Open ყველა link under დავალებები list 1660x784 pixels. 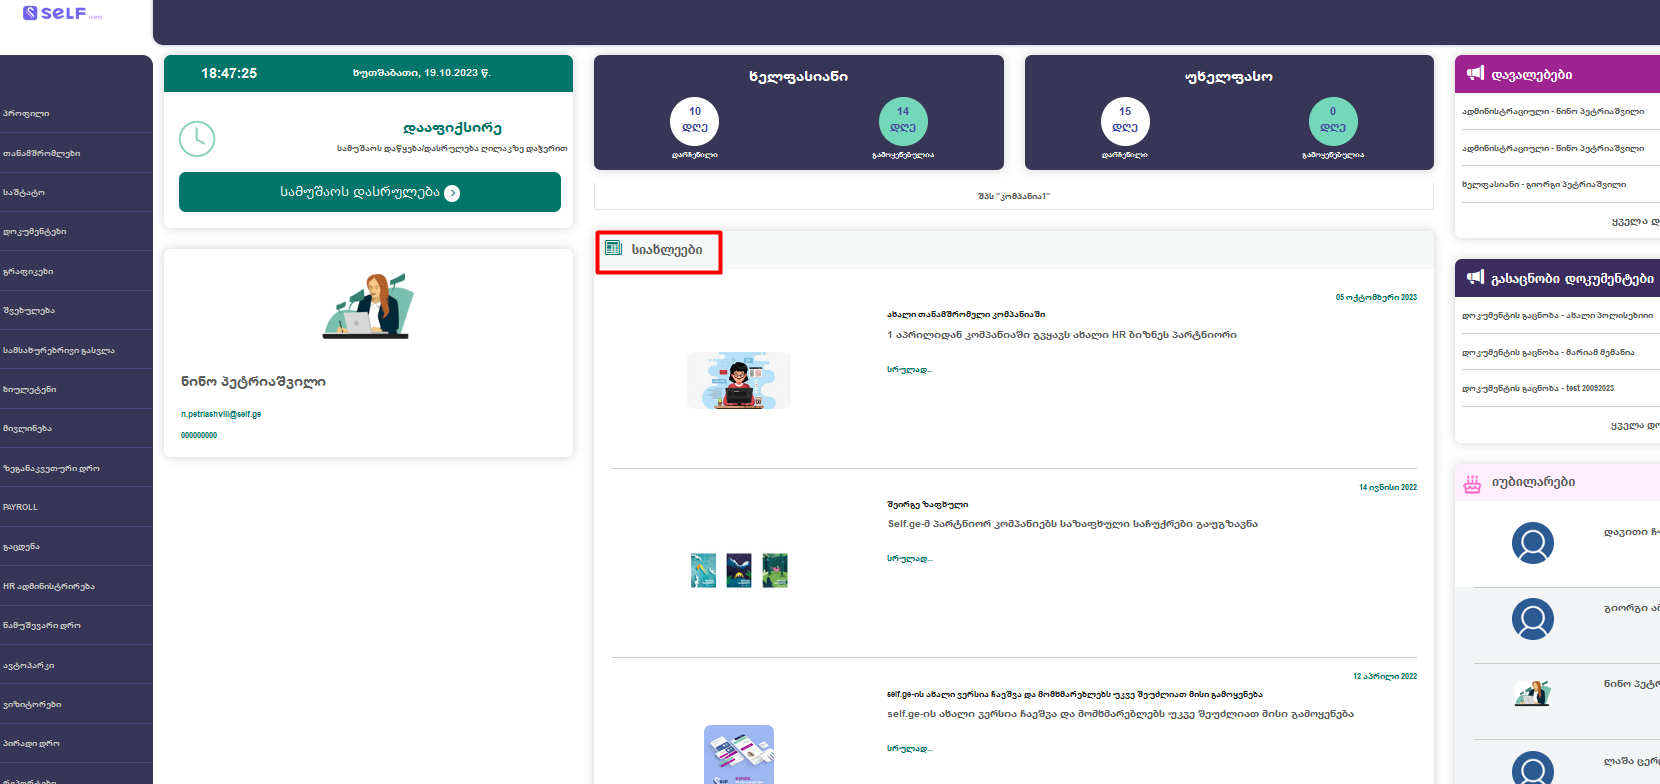pos(1635,221)
